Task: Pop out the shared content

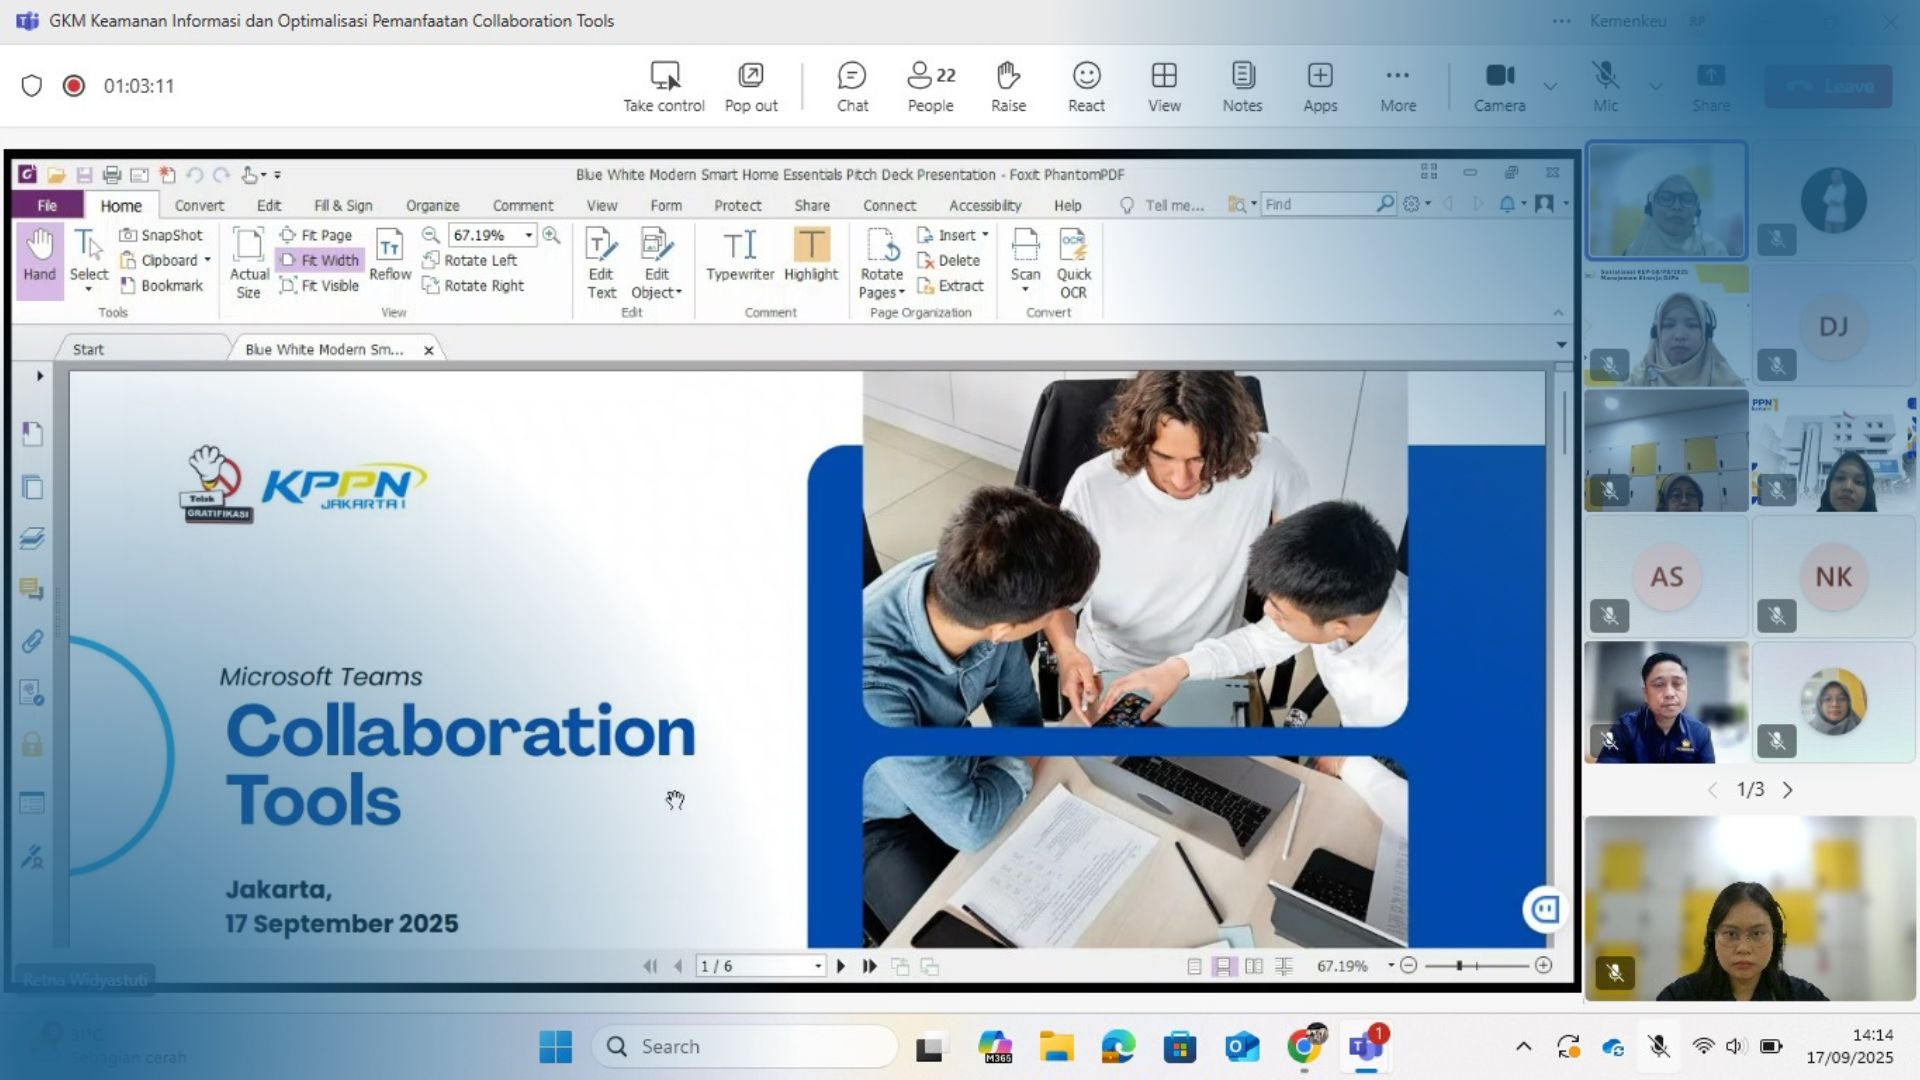Action: point(751,86)
